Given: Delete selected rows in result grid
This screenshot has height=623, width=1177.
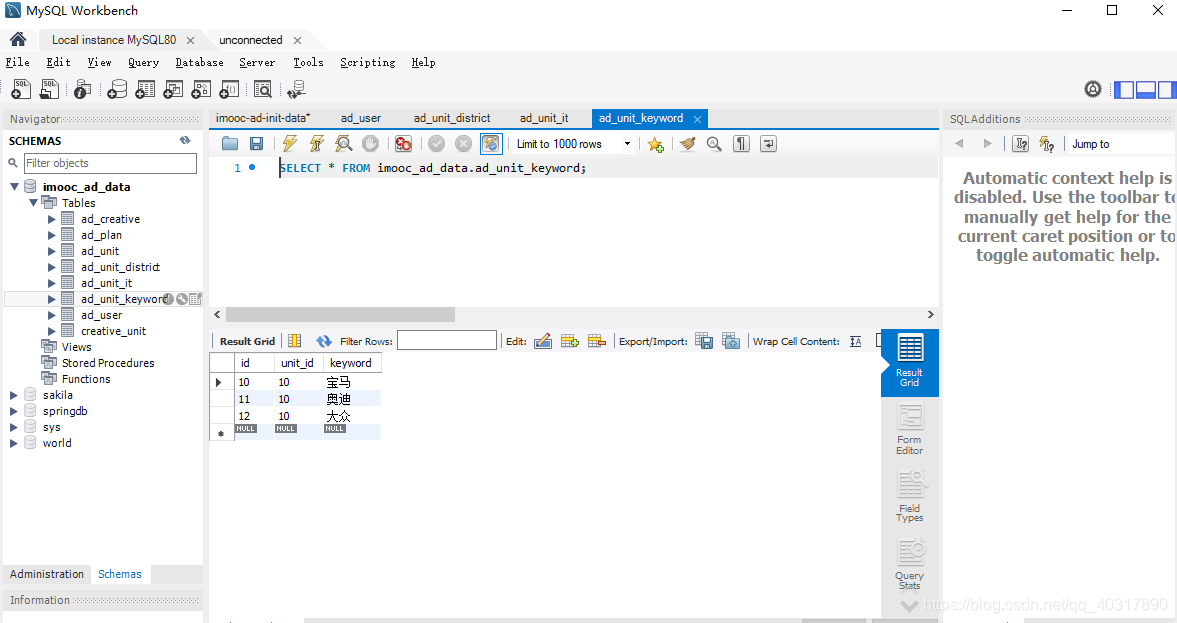Looking at the screenshot, I should coord(597,342).
